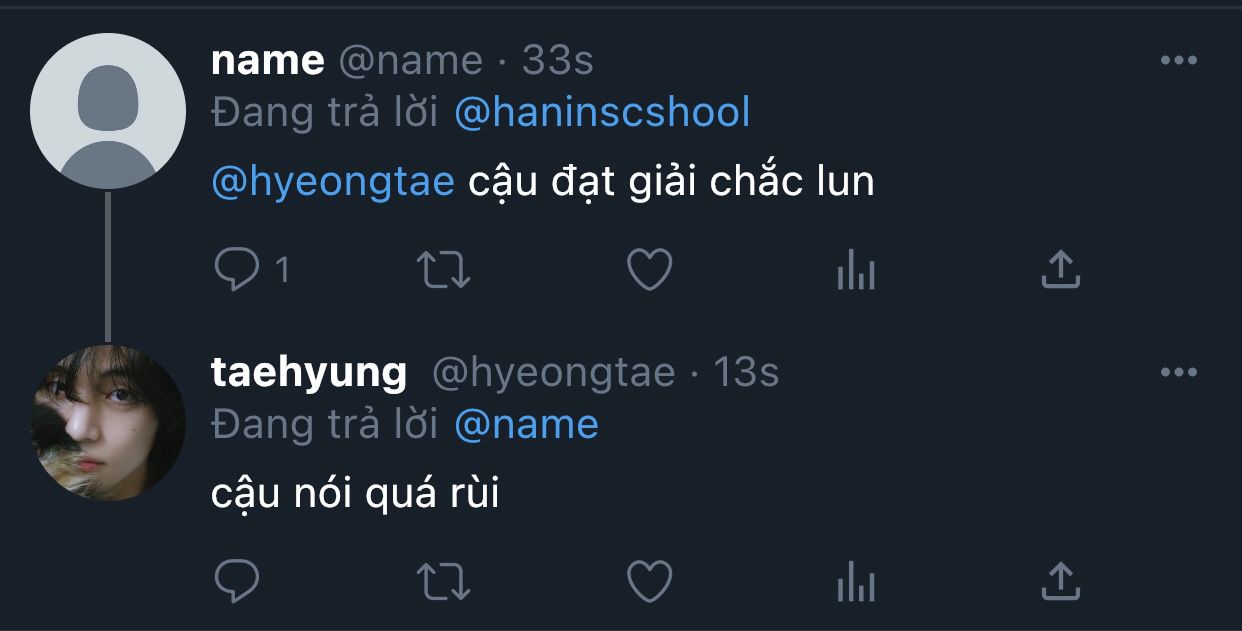This screenshot has width=1242, height=631.
Task: Retweet name's tweet about đạt giải
Action: (x=444, y=270)
